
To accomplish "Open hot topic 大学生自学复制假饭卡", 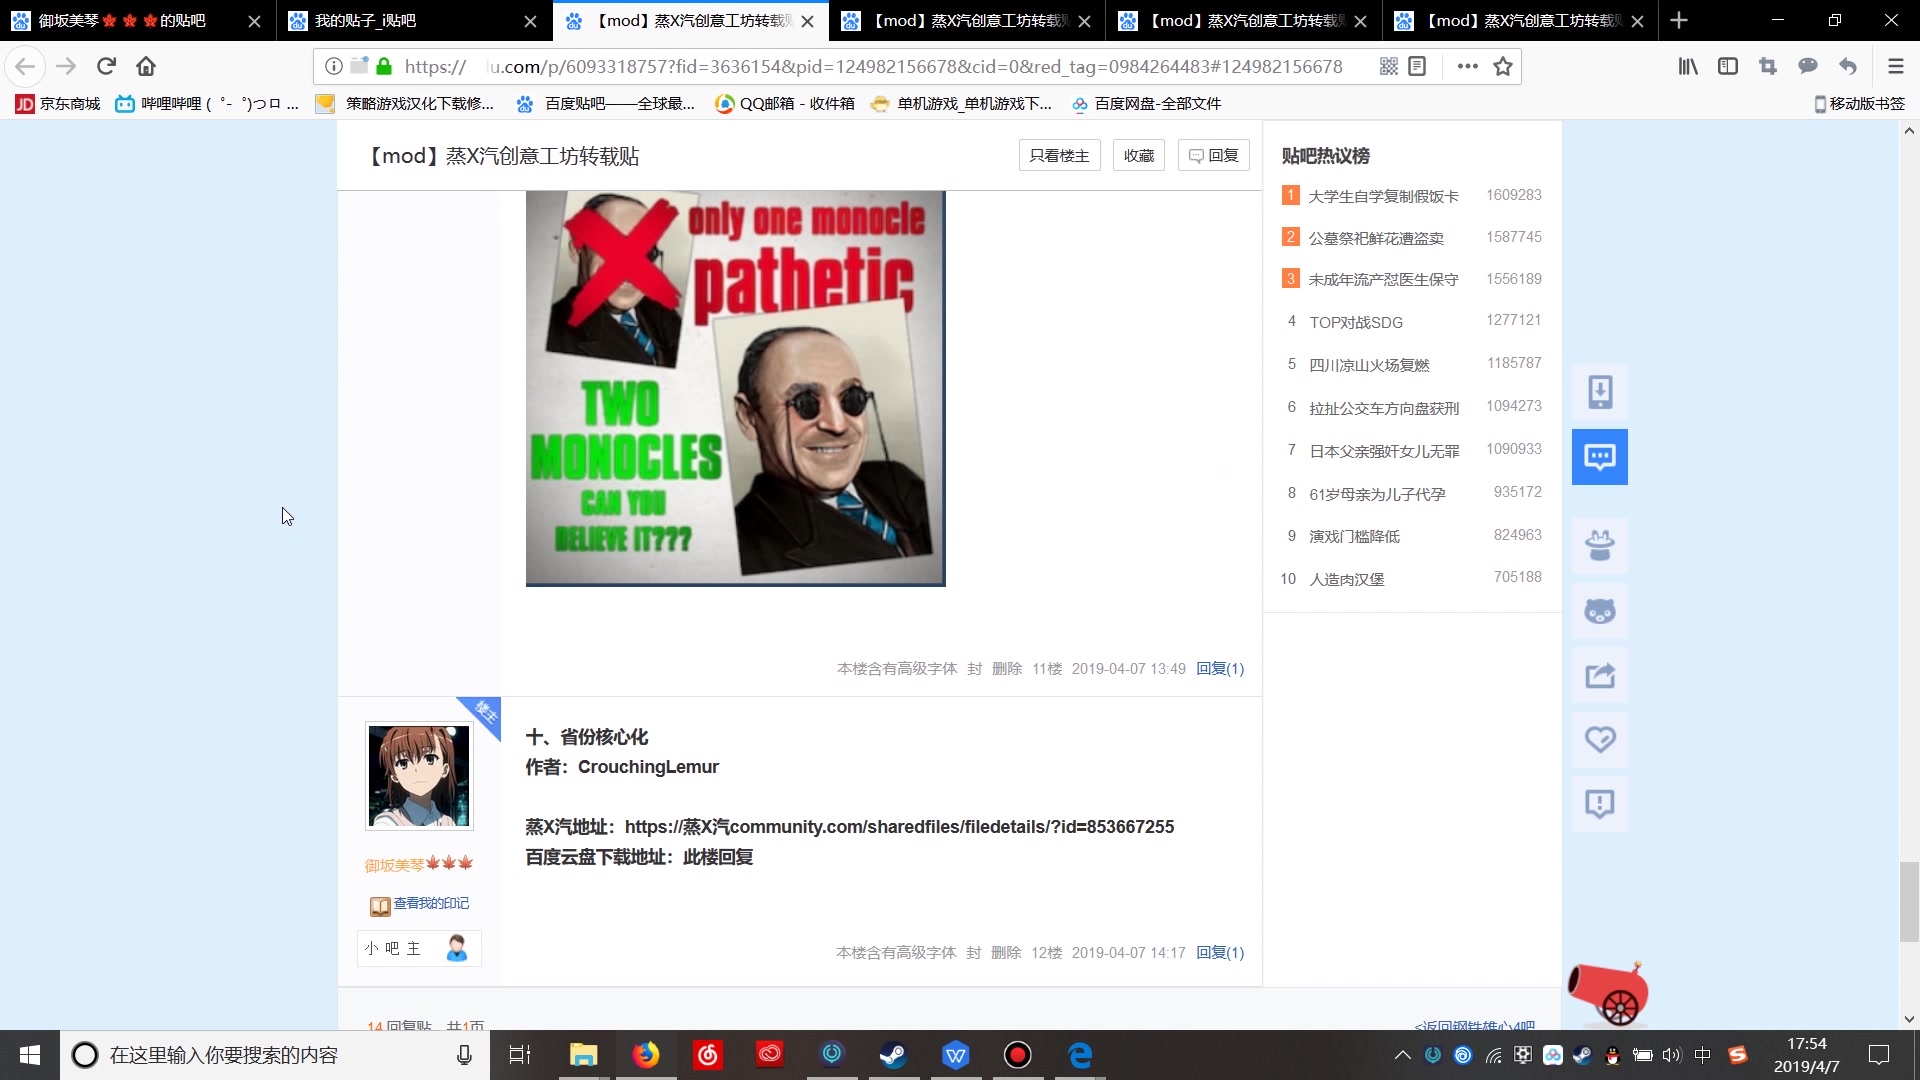I will point(1383,196).
